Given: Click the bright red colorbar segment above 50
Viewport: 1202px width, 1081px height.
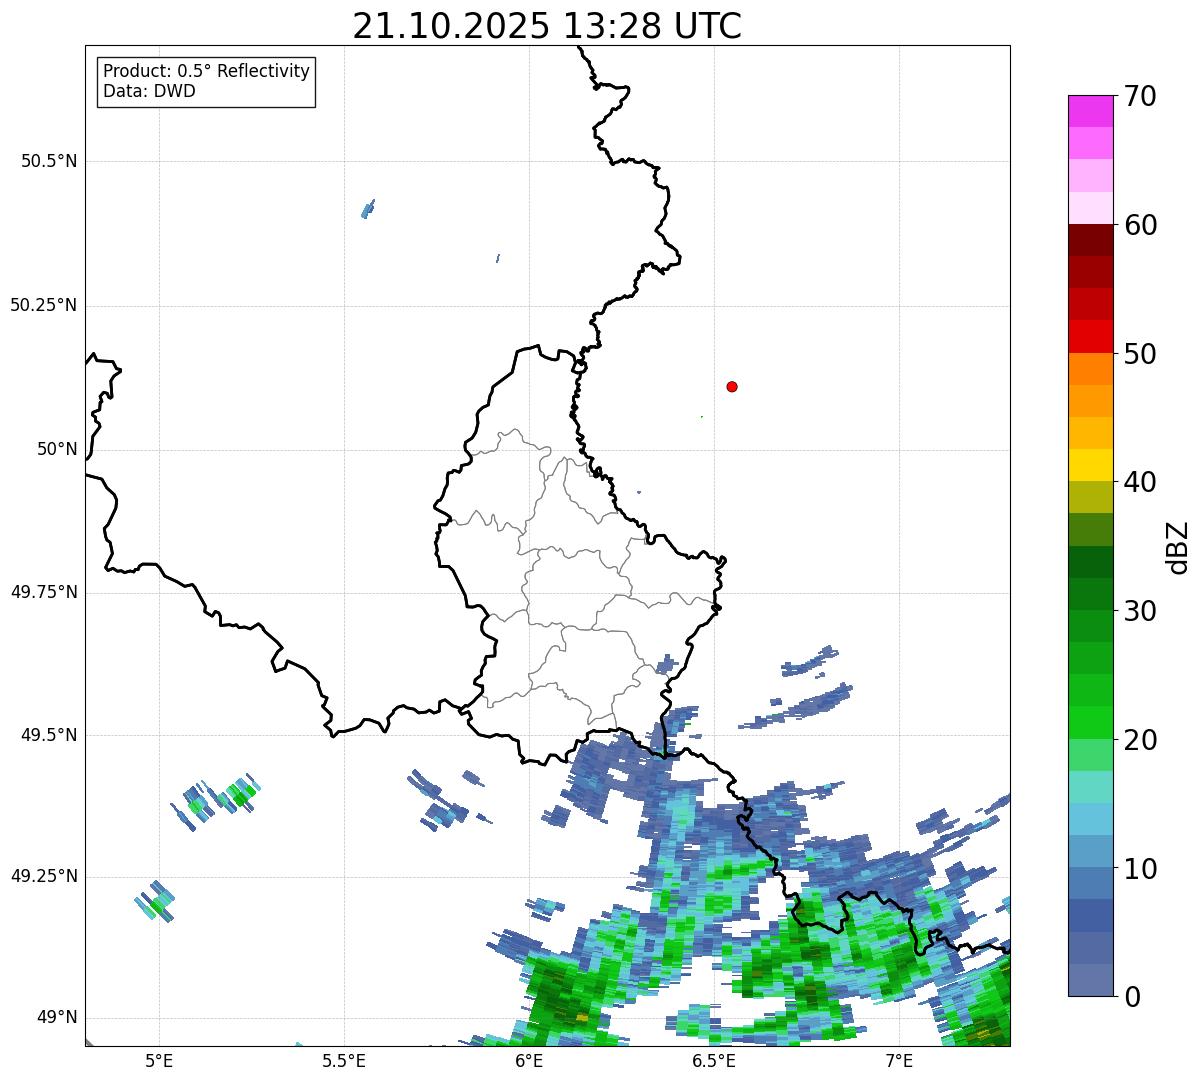Looking at the screenshot, I should tap(1090, 336).
